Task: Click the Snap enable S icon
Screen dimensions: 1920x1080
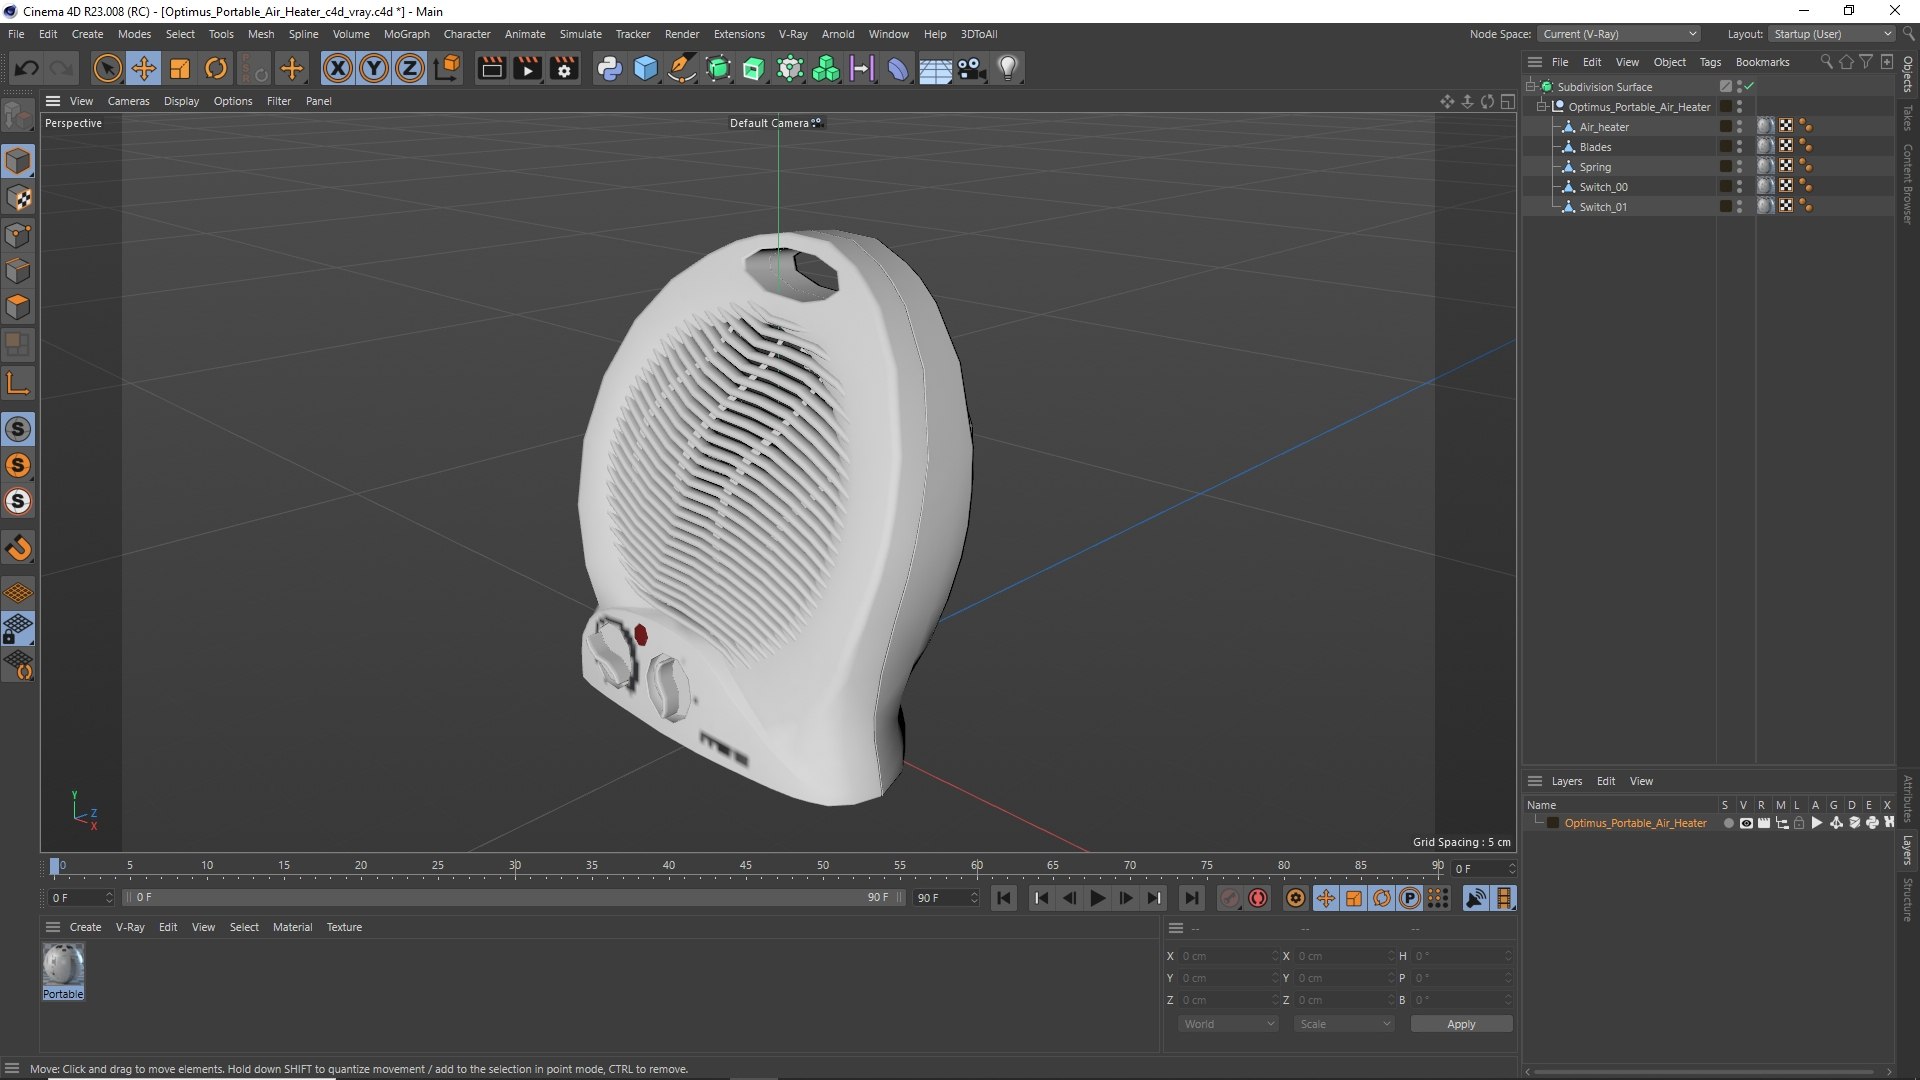Action: click(18, 429)
